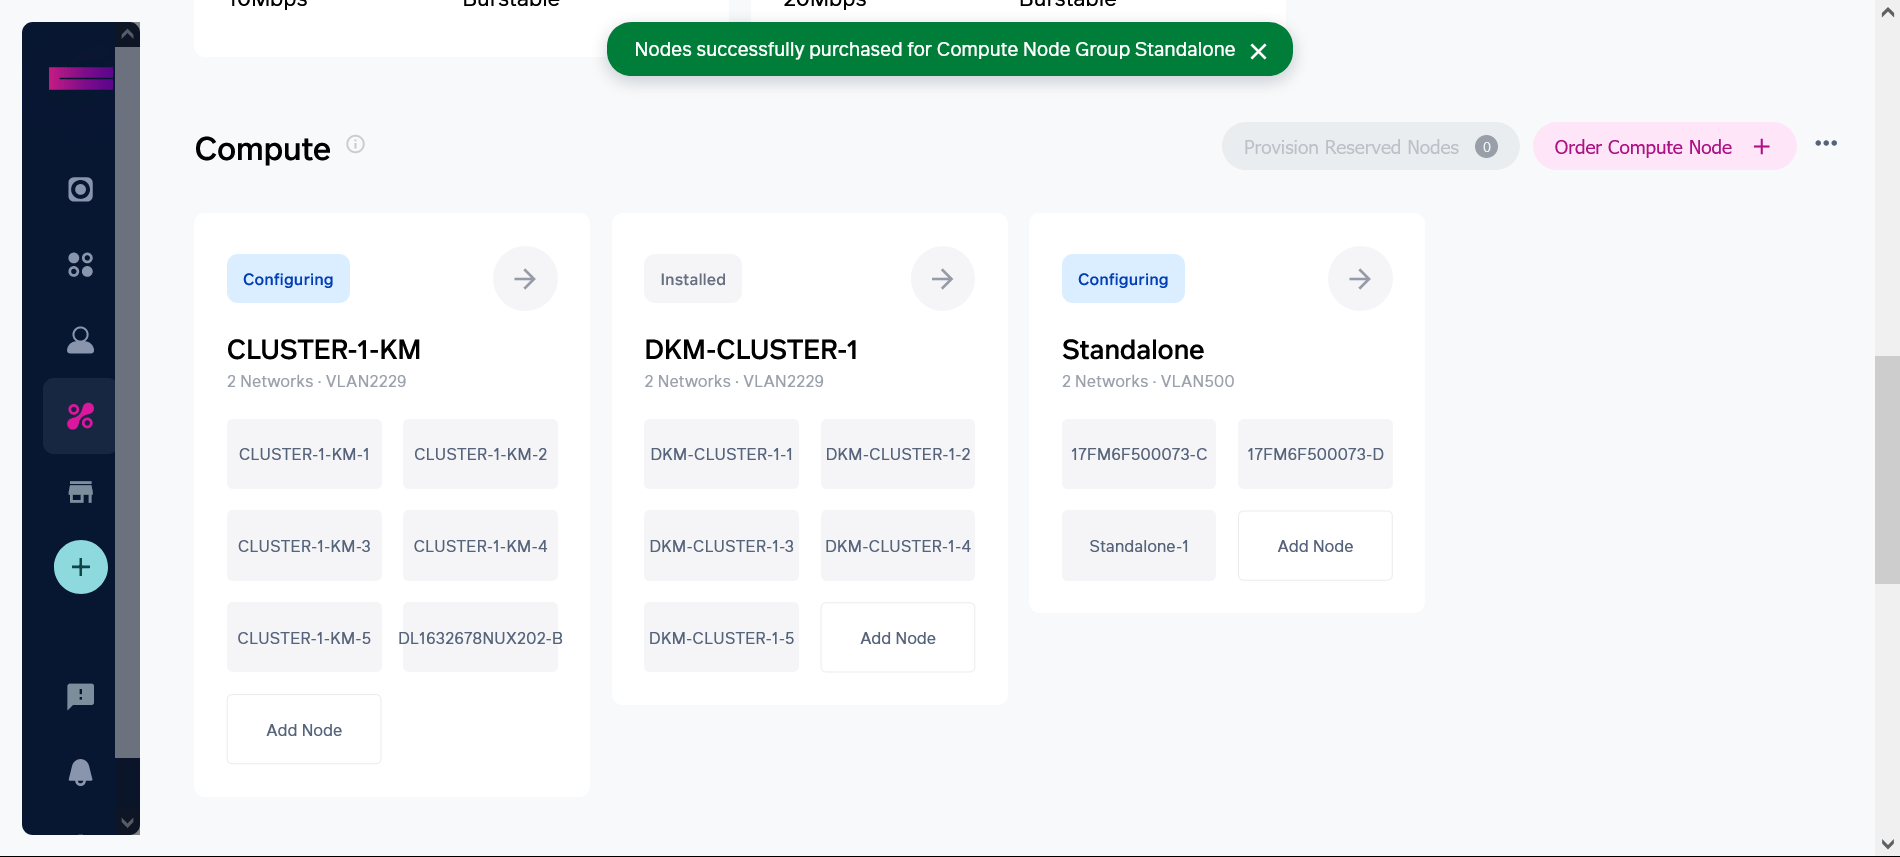Click the teal plus add button in sidebar
Viewport: 1900px width, 857px height.
(x=81, y=567)
